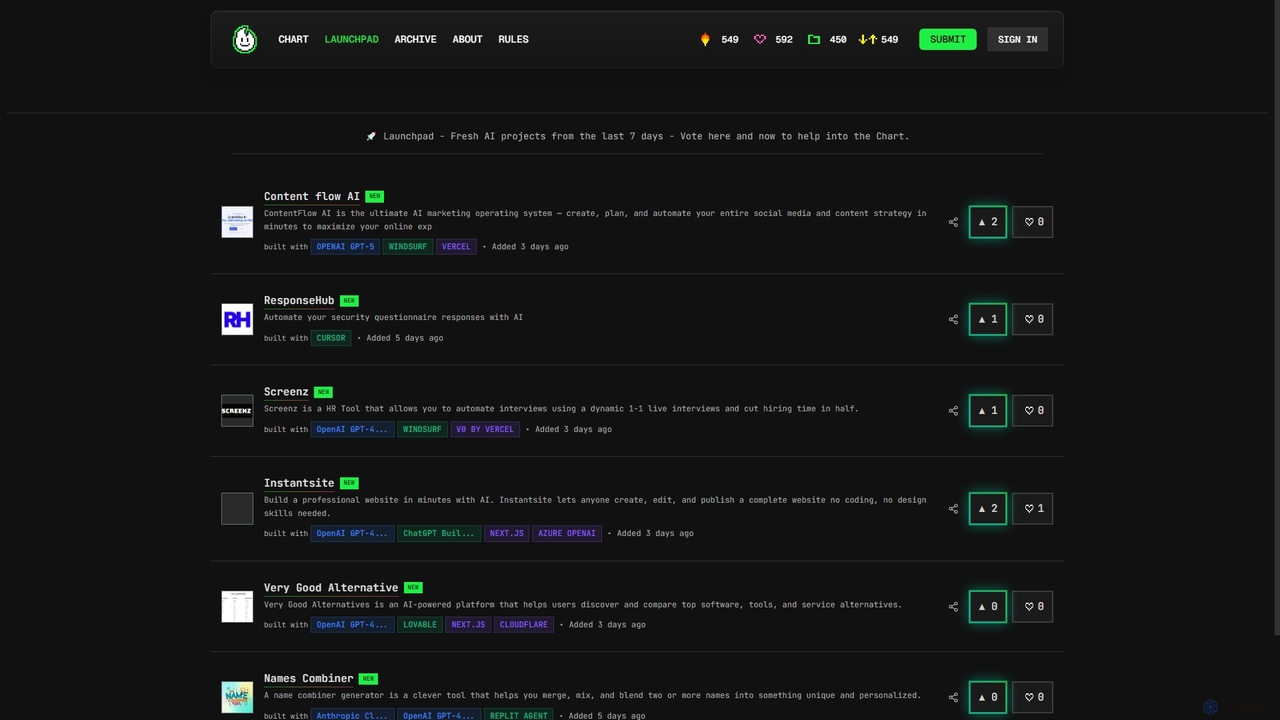
Task: Upvote Names Combiner
Action: (x=988, y=697)
